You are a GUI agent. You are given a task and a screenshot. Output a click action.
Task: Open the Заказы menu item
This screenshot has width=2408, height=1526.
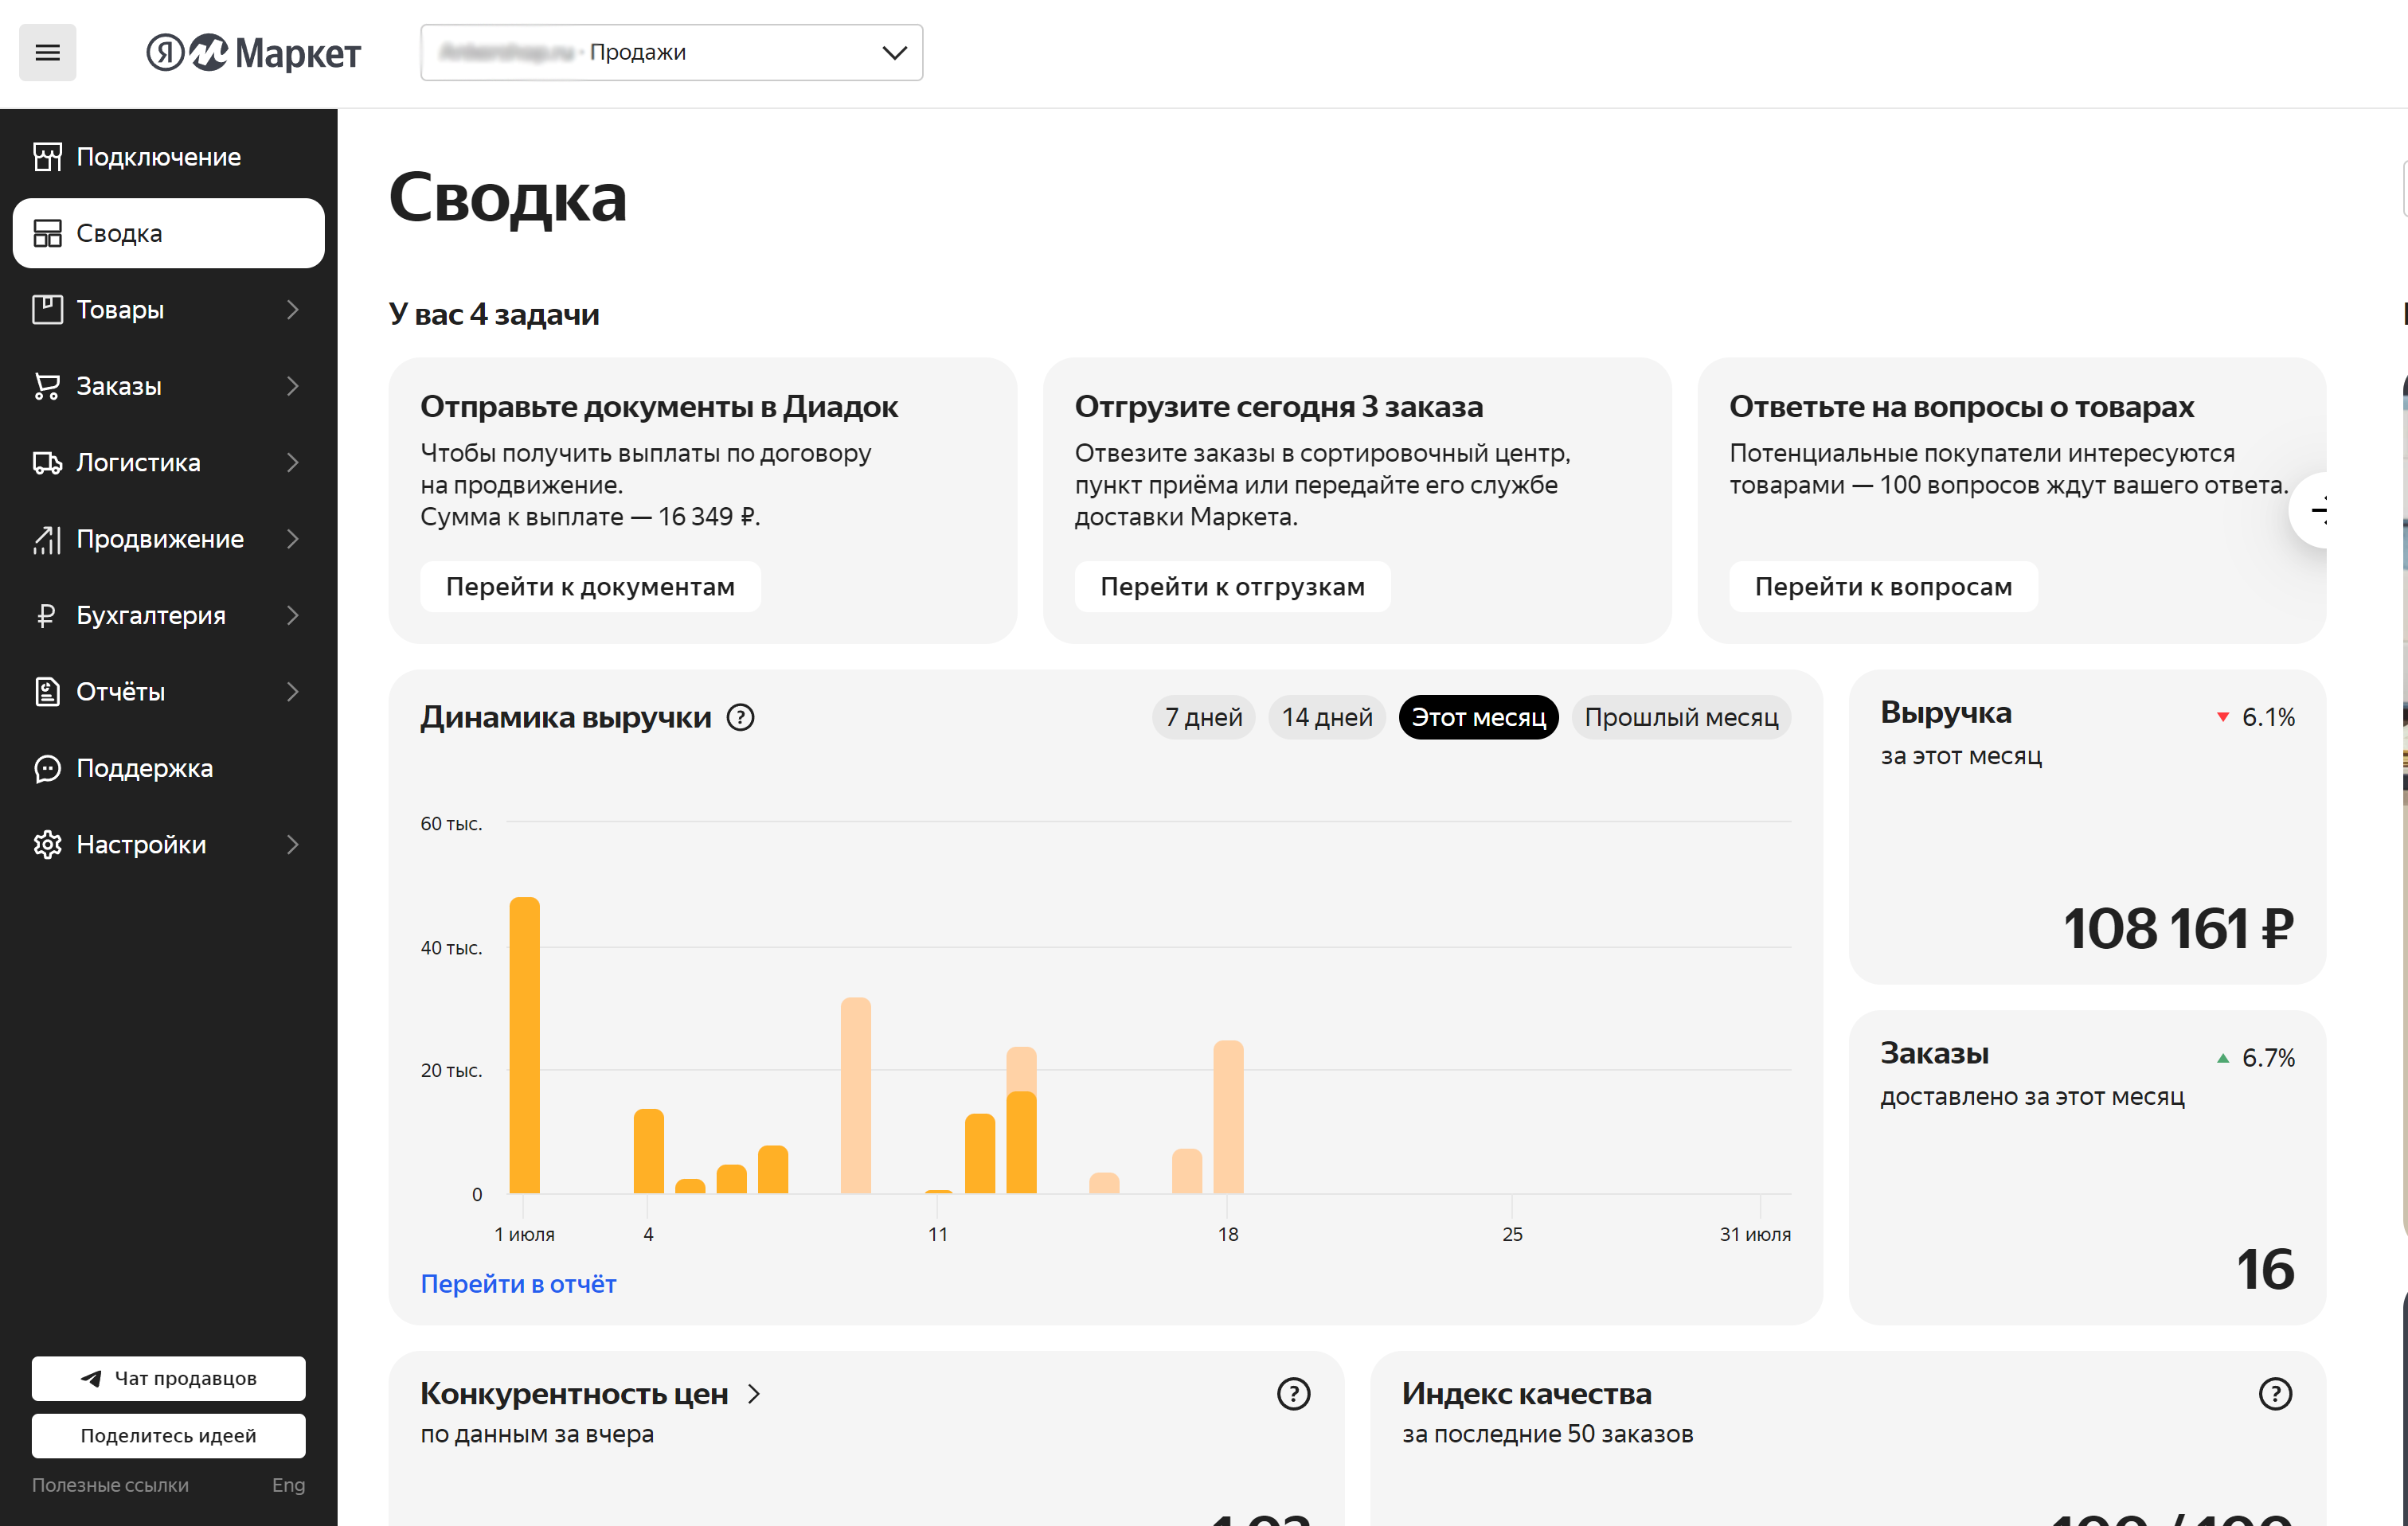pyautogui.click(x=168, y=386)
